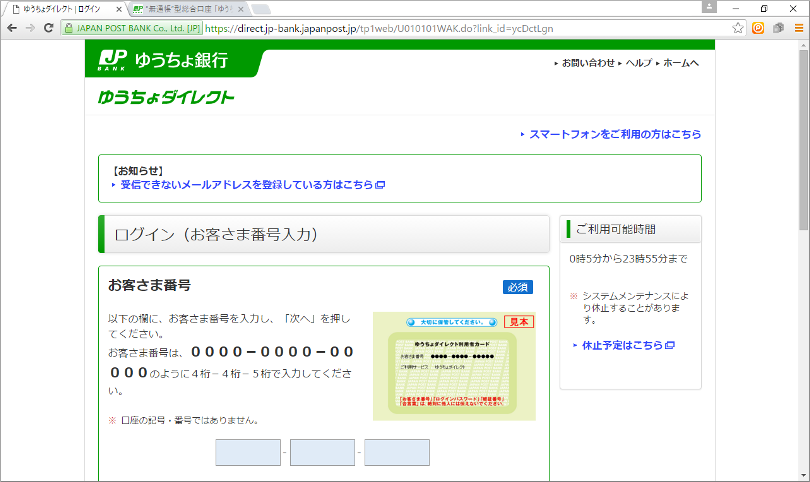Click the scrollbar up arrow
Screen dimensions: 810x482
(803, 45)
